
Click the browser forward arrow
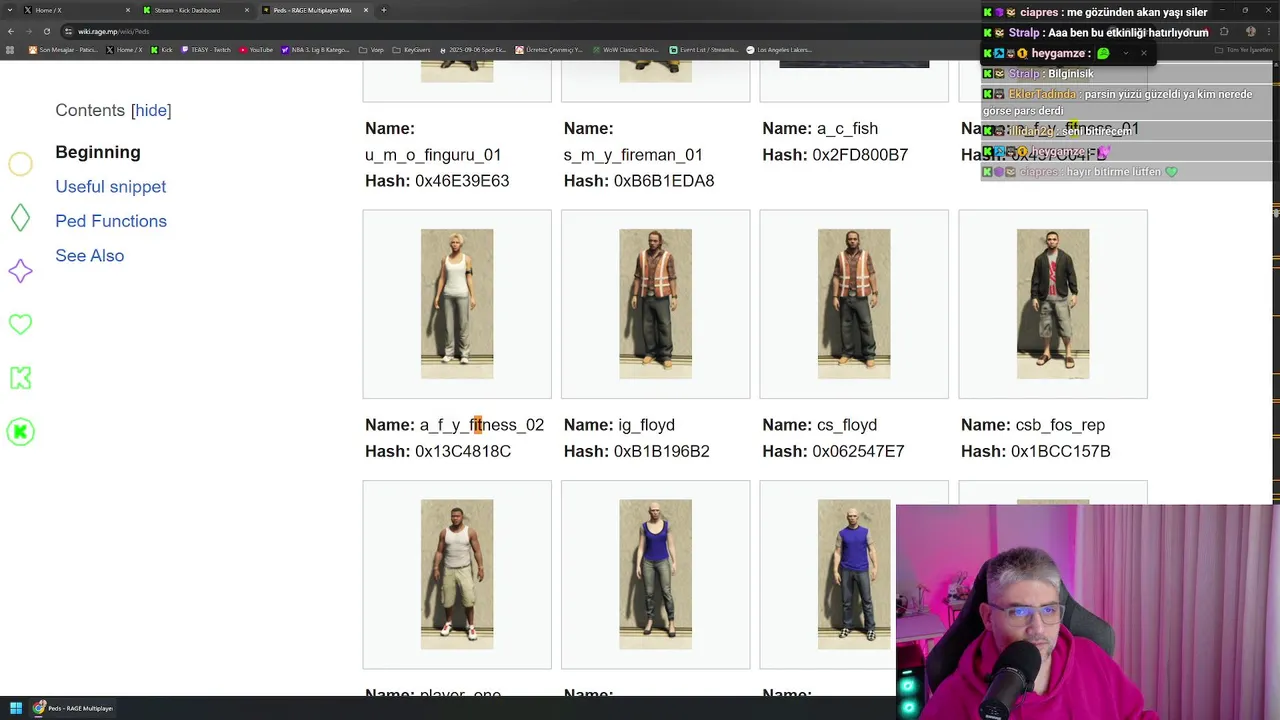(x=28, y=31)
